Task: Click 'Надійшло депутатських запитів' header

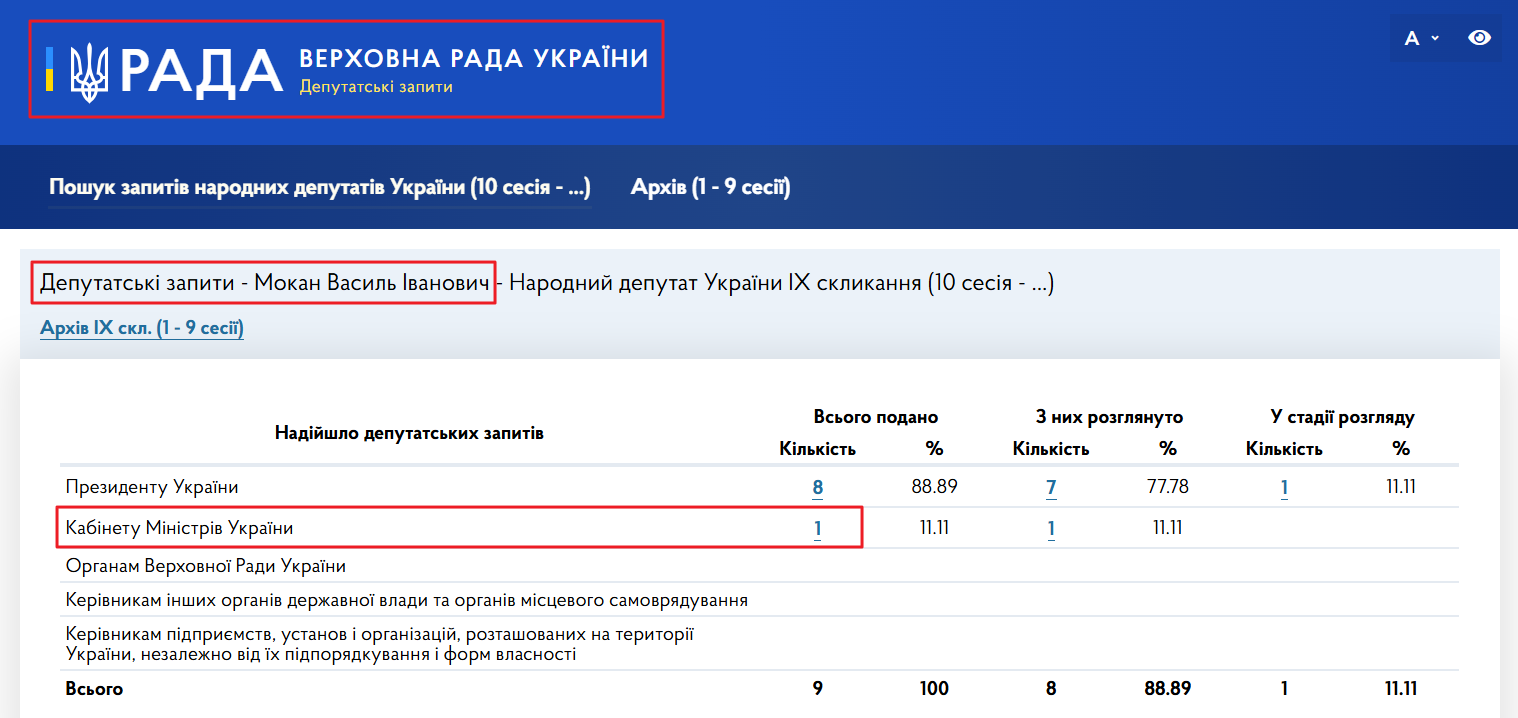Action: click(409, 433)
